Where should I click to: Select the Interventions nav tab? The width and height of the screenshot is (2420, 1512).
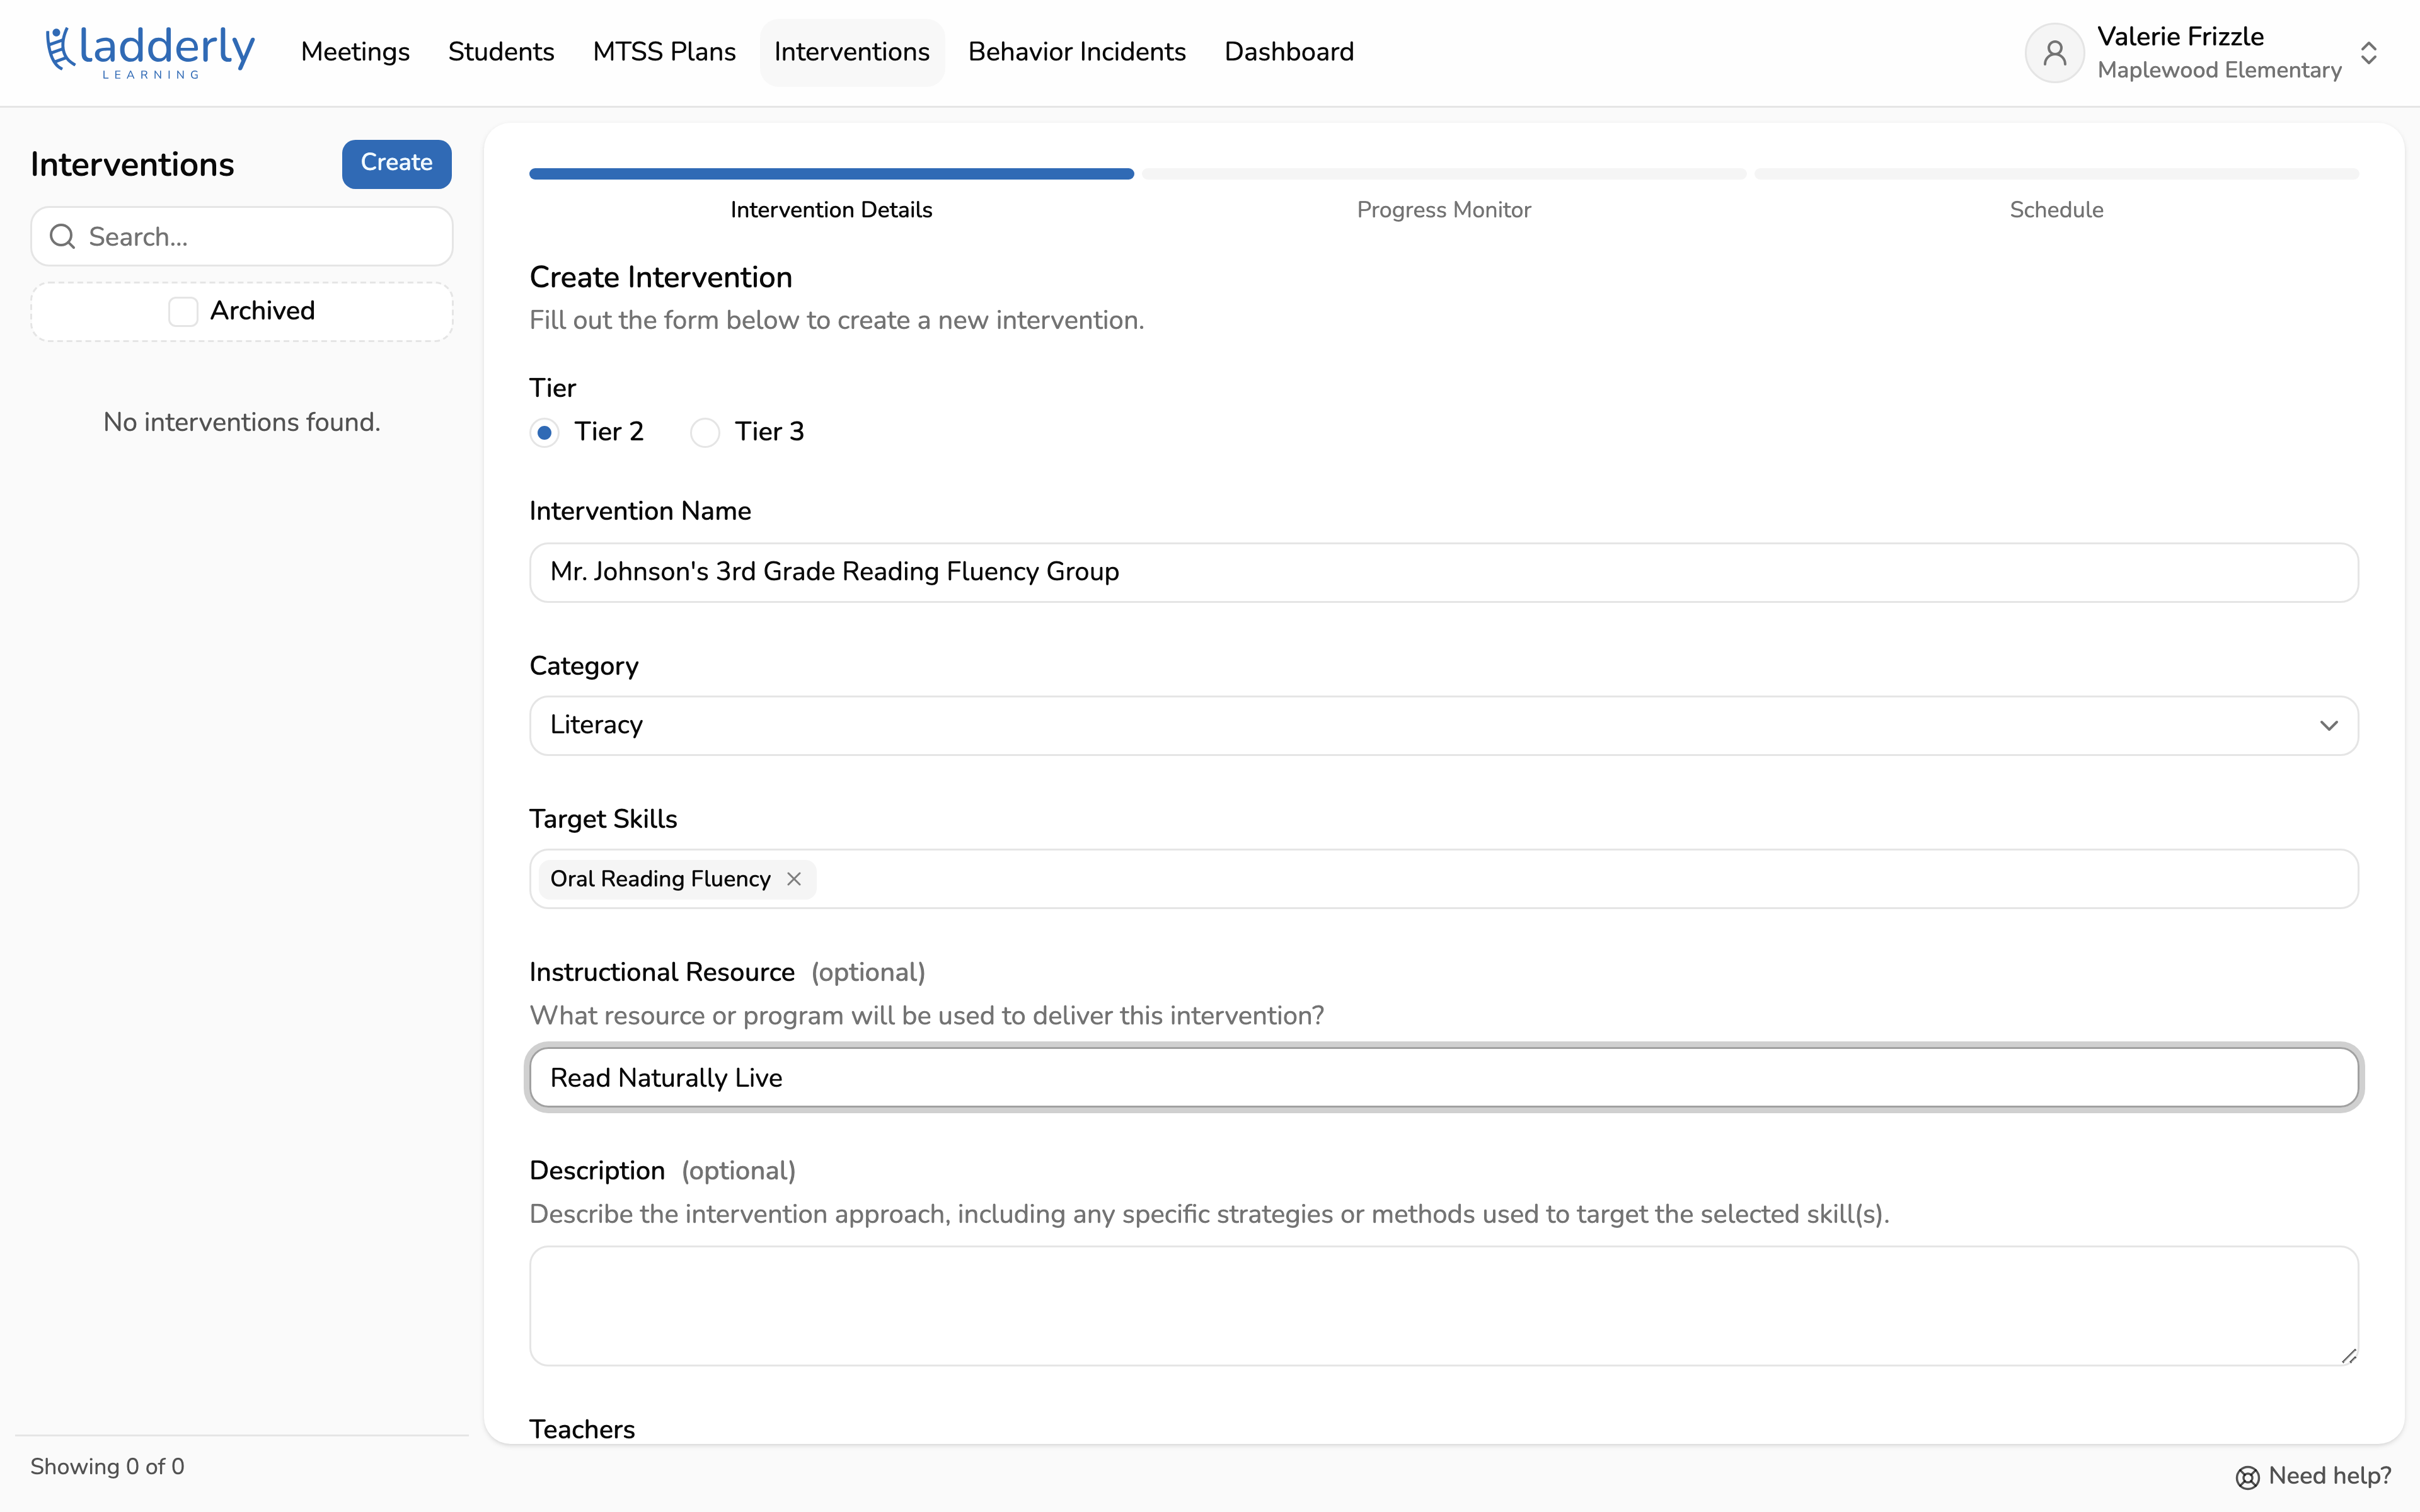(852, 52)
